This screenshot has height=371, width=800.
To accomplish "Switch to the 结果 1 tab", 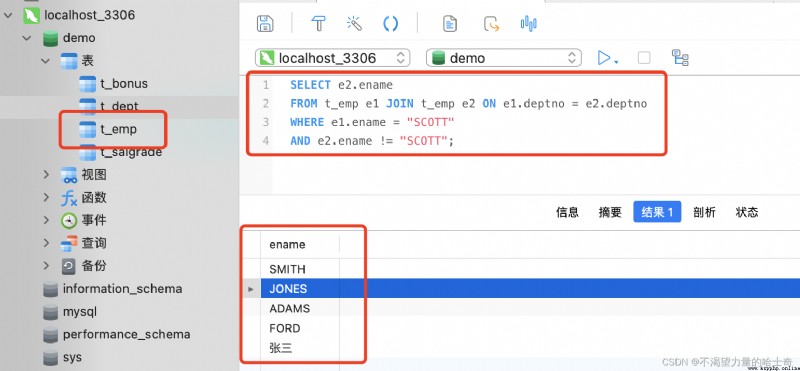I will (x=657, y=211).
